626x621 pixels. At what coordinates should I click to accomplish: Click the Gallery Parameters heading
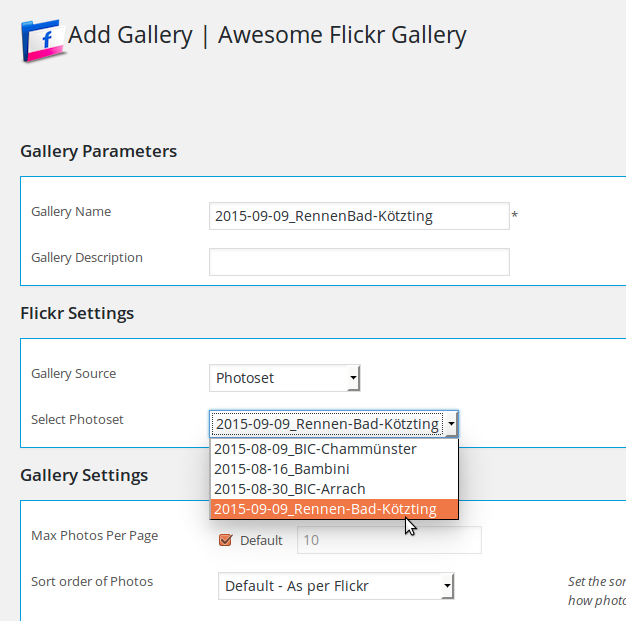99,151
